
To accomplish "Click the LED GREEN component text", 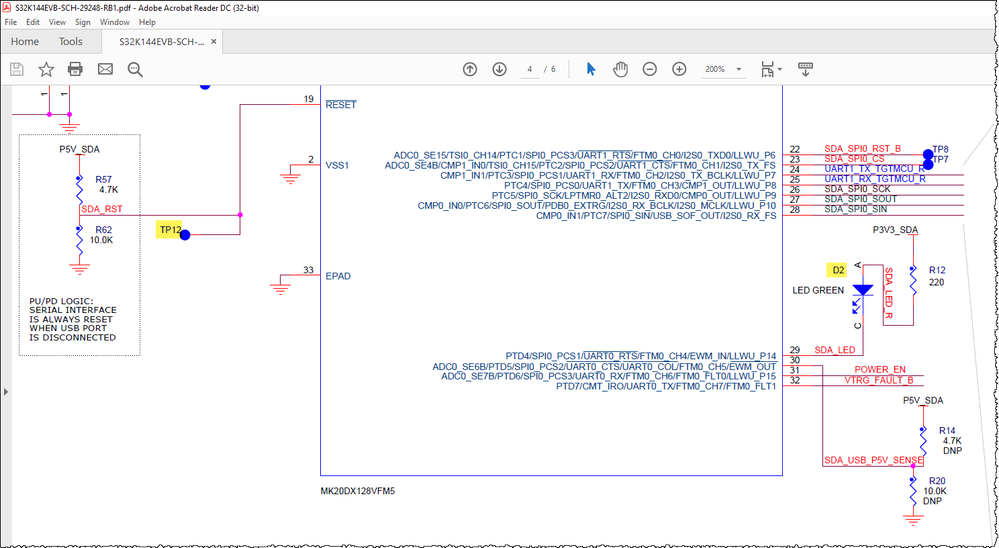I will pos(818,291).
